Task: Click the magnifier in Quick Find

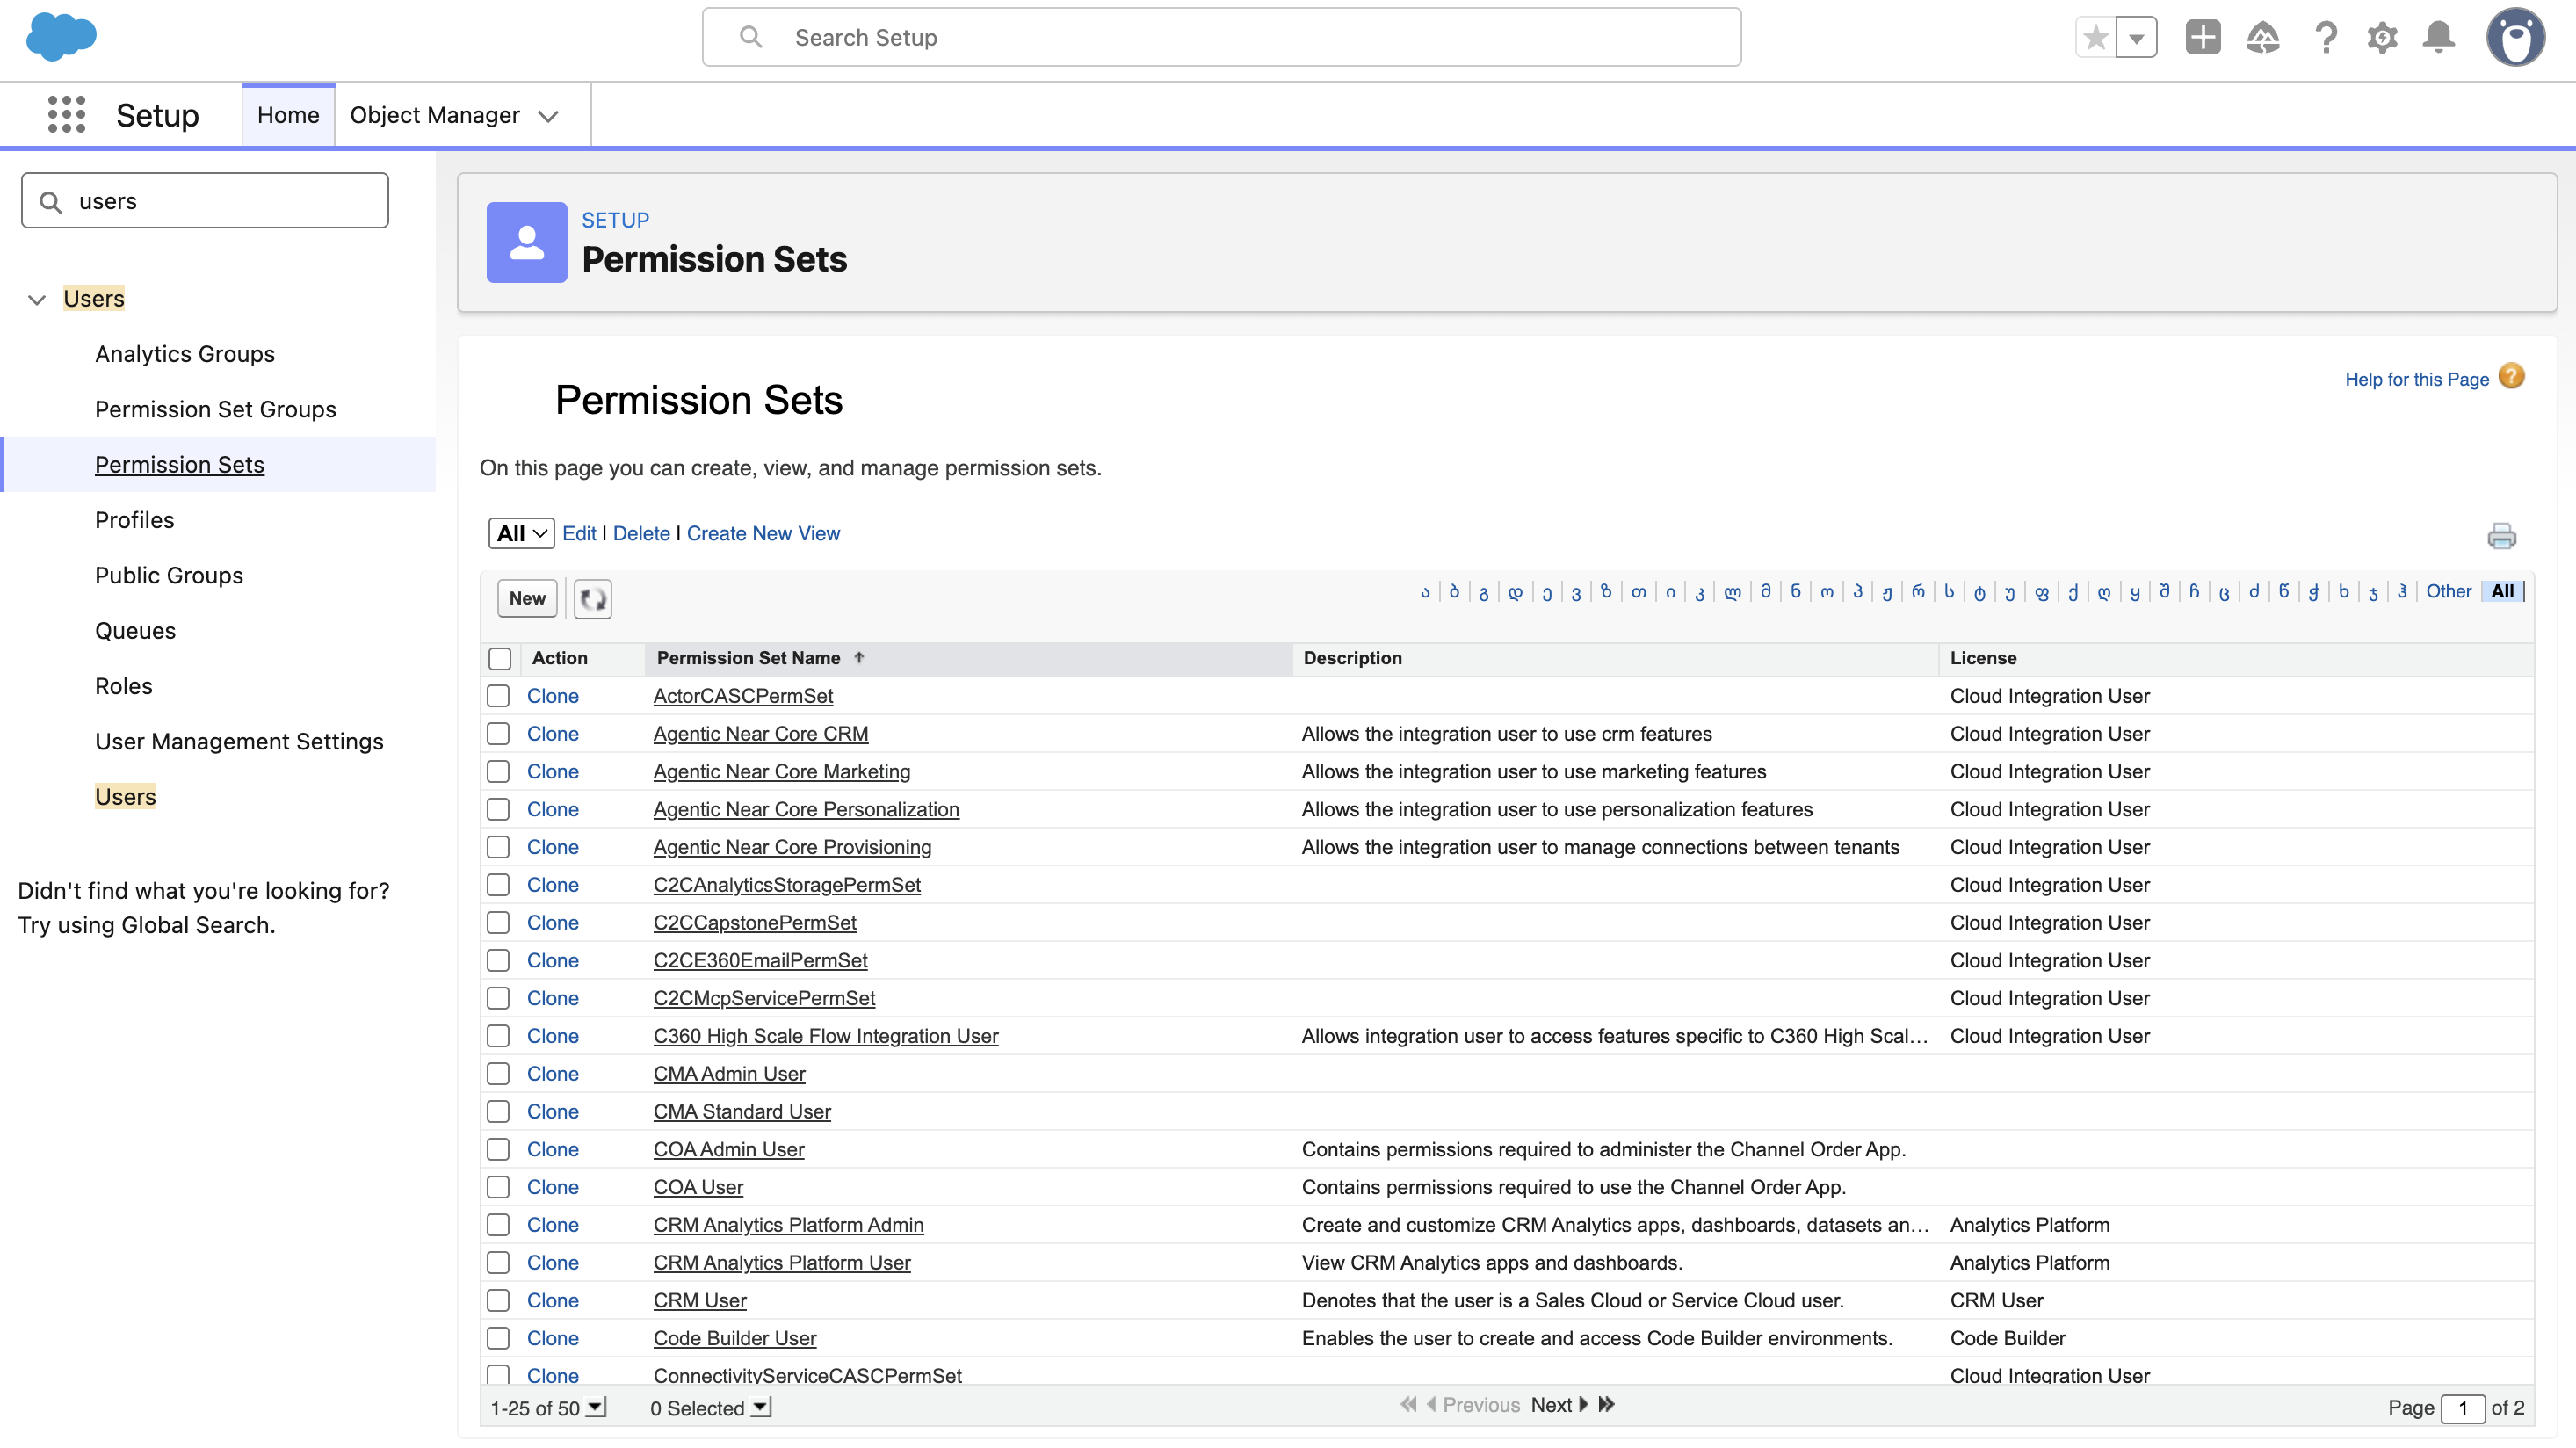Action: pos(50,202)
